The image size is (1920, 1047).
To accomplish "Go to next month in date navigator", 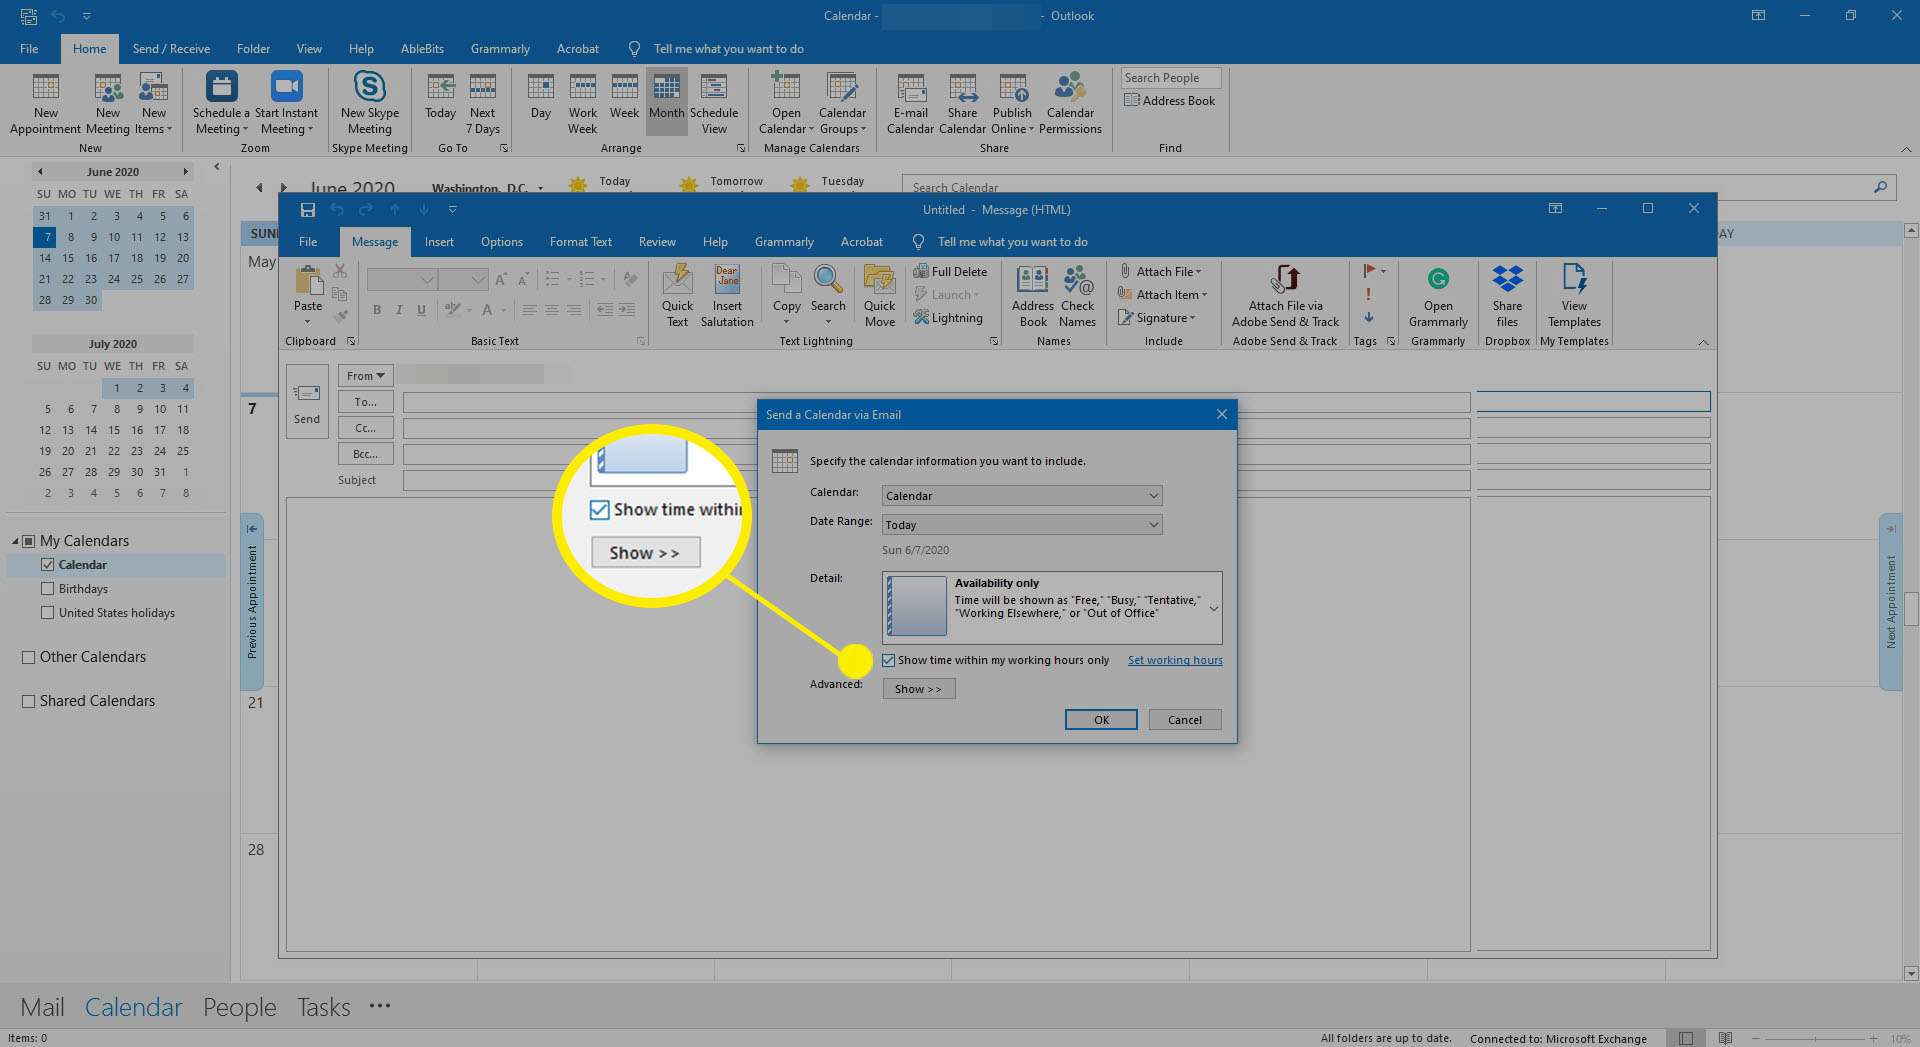I will pos(185,172).
